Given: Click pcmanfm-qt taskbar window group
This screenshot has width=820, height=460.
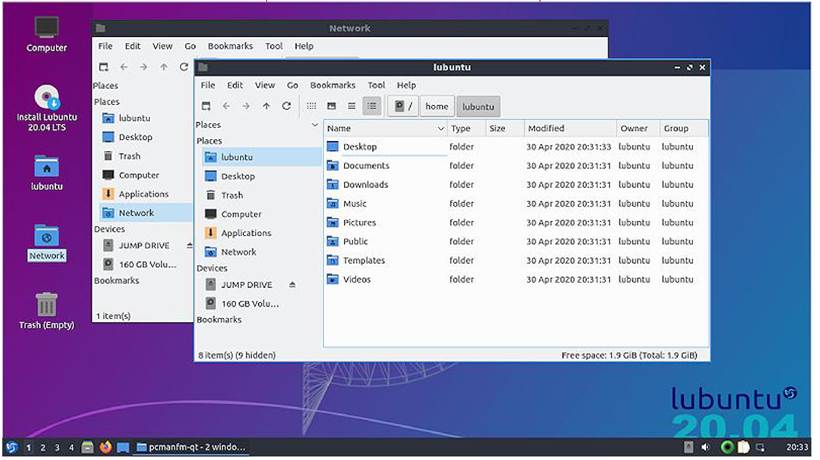Looking at the screenshot, I should pos(191,447).
